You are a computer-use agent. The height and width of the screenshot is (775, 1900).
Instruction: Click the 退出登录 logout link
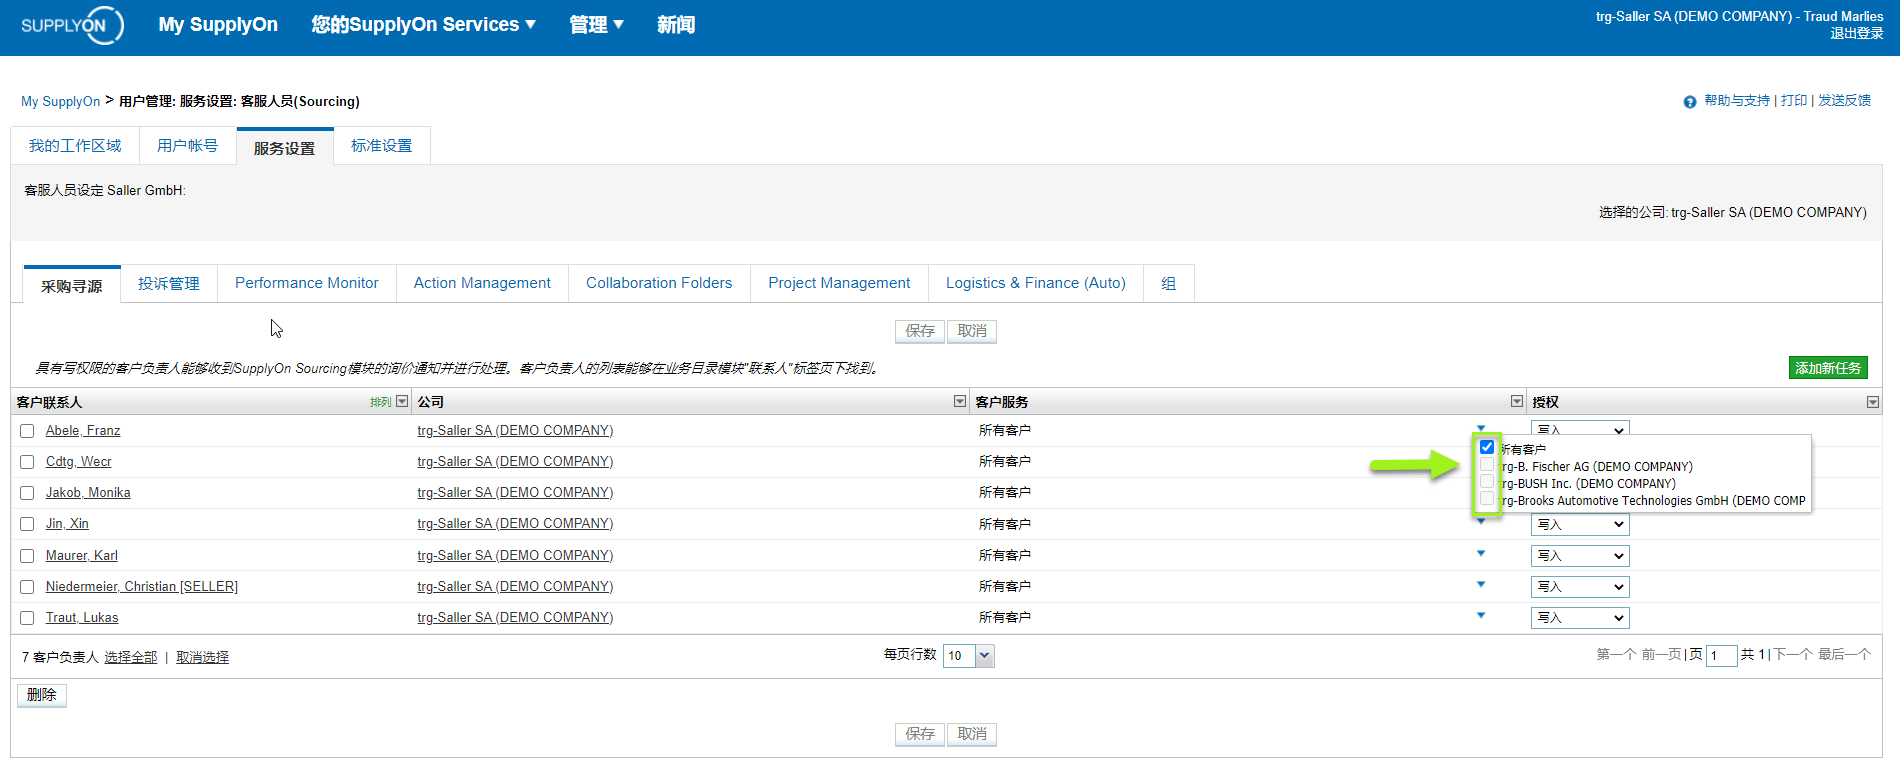click(1857, 34)
